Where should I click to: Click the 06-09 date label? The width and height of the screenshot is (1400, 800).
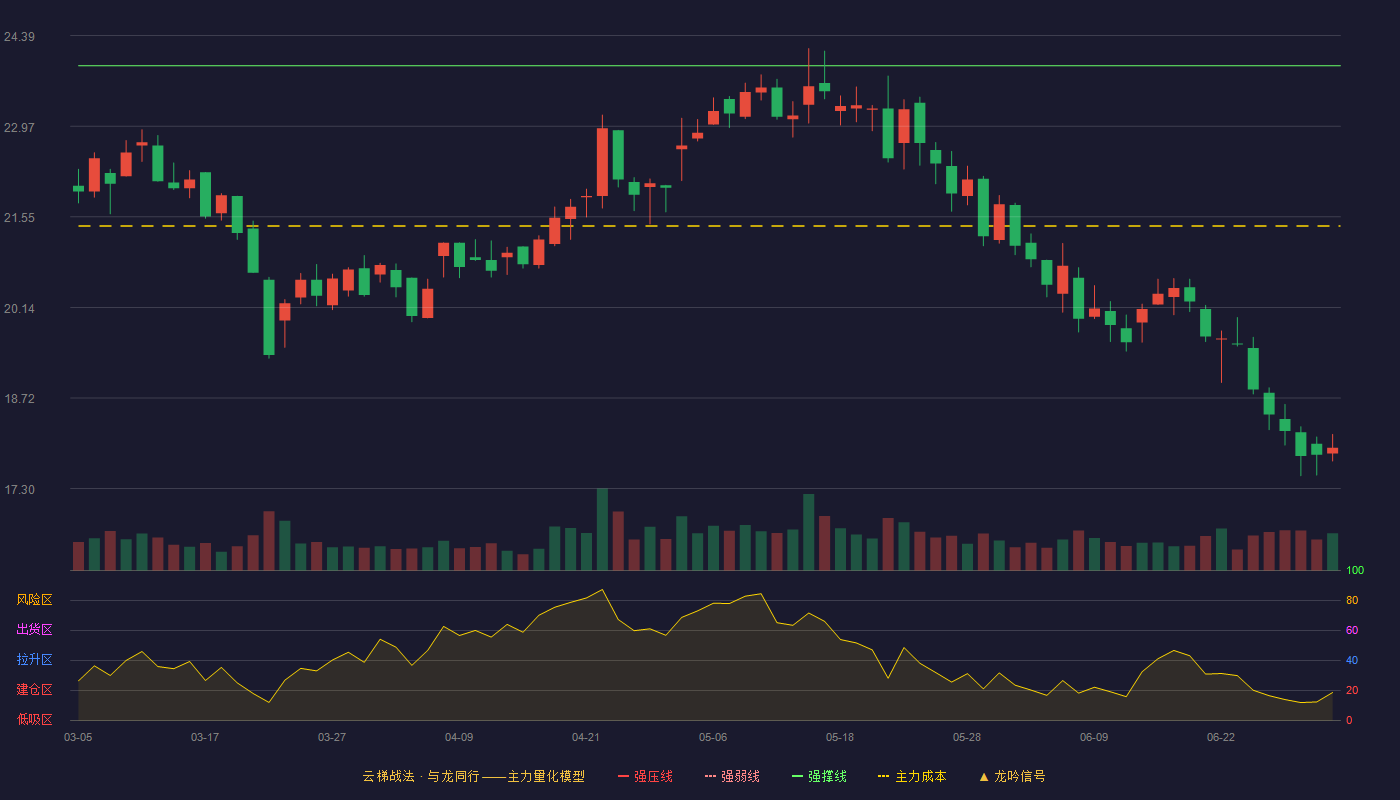pos(1094,737)
